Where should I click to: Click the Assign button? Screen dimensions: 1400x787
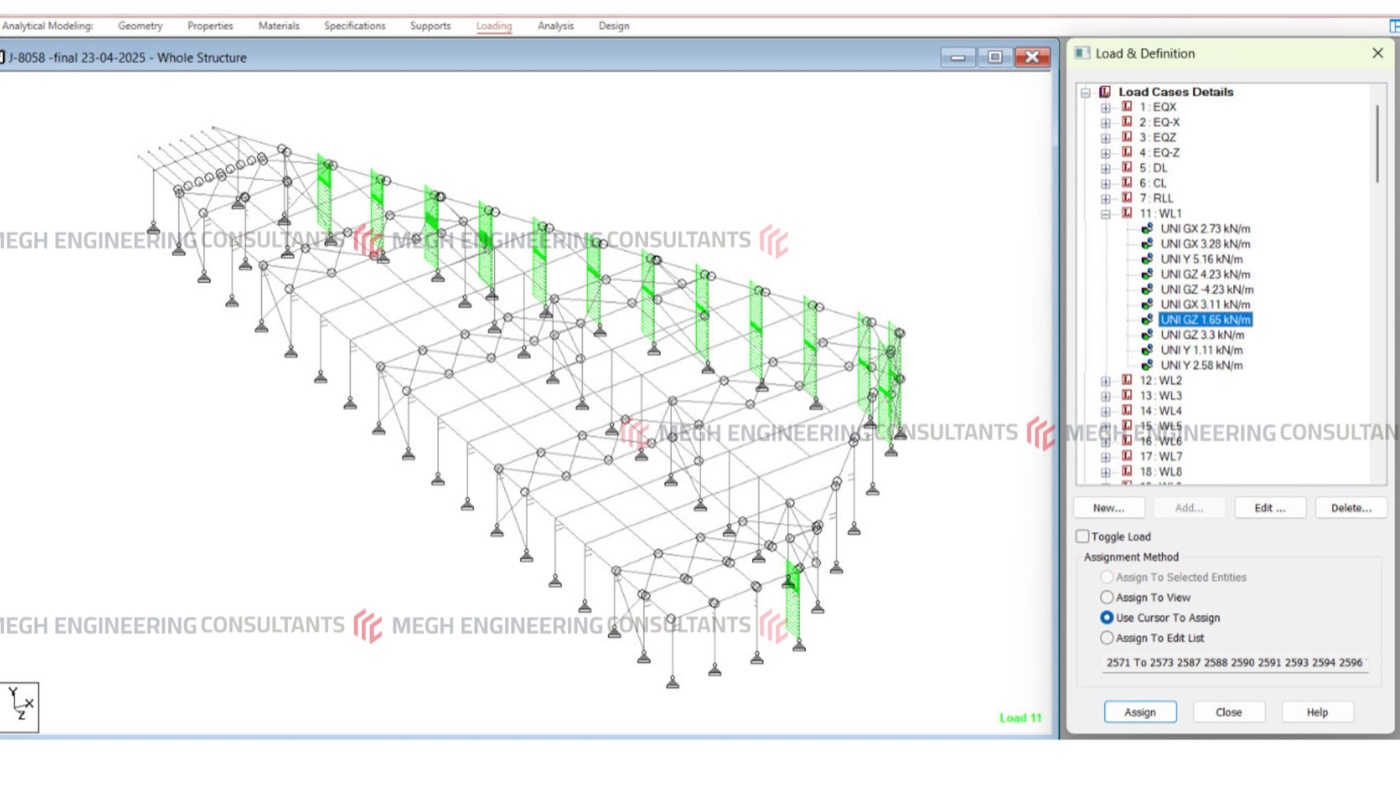pos(1140,712)
